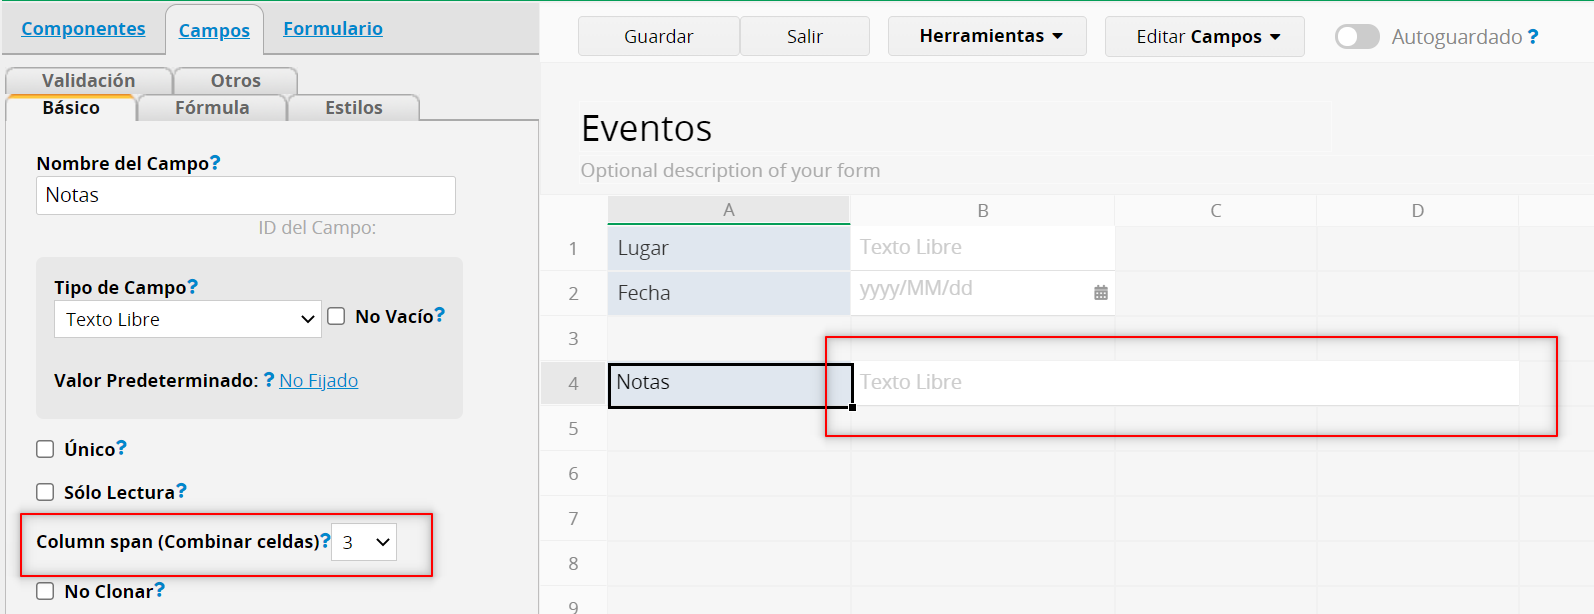Open the Fórmula tab

click(x=212, y=108)
